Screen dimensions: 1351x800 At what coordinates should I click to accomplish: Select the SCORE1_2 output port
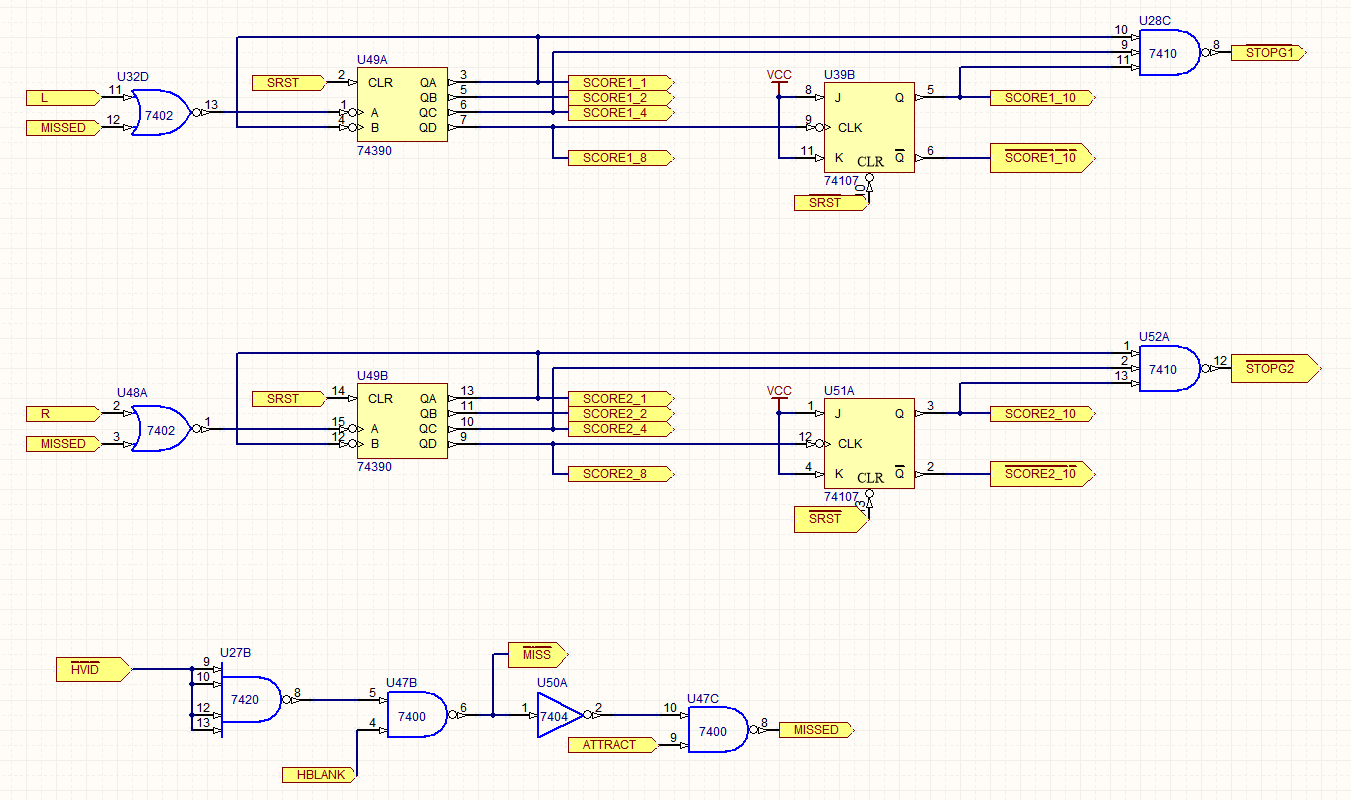621,98
